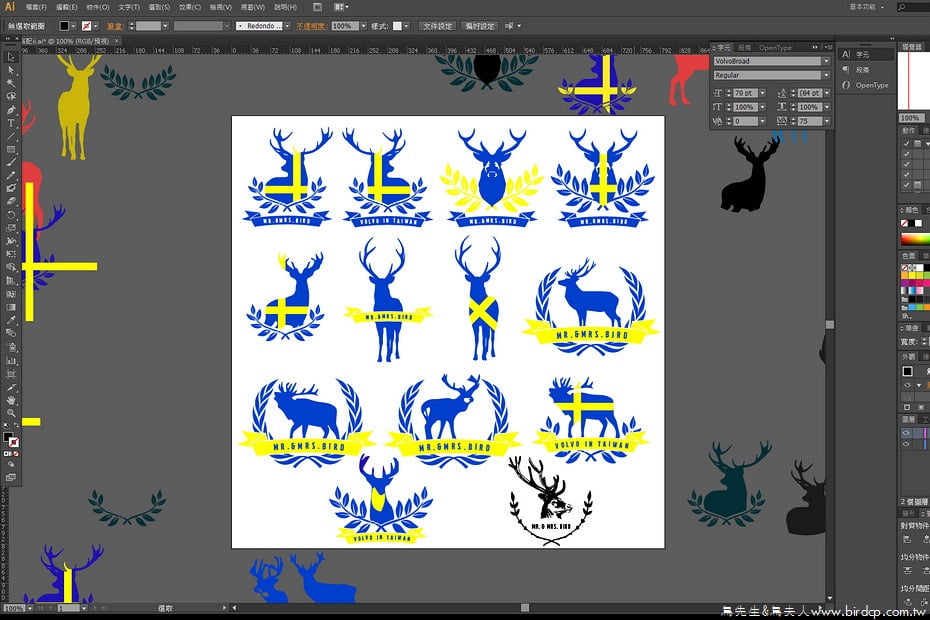Viewport: 930px width, 620px height.
Task: Open the Character panel flyout menu
Action: tap(829, 47)
